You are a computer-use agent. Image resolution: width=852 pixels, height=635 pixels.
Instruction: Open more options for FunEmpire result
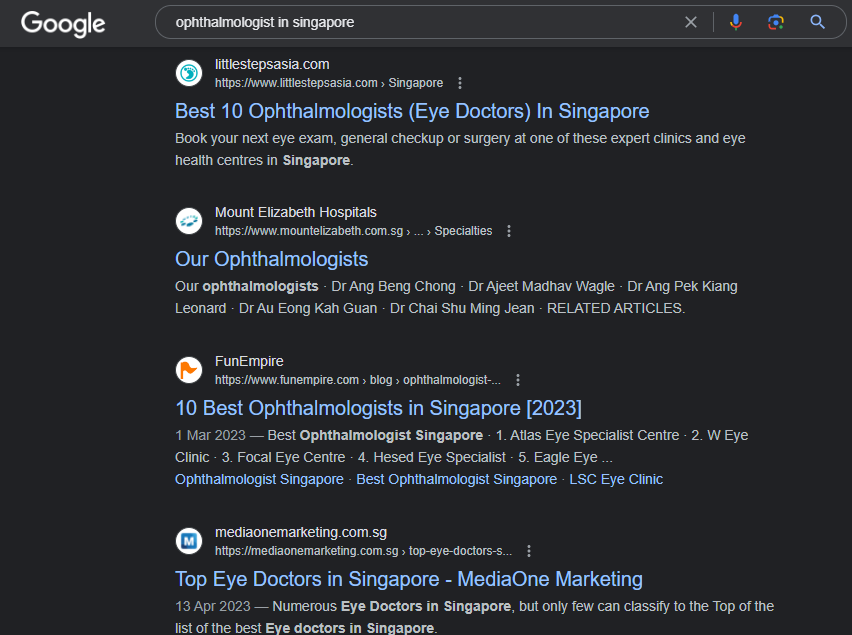518,380
